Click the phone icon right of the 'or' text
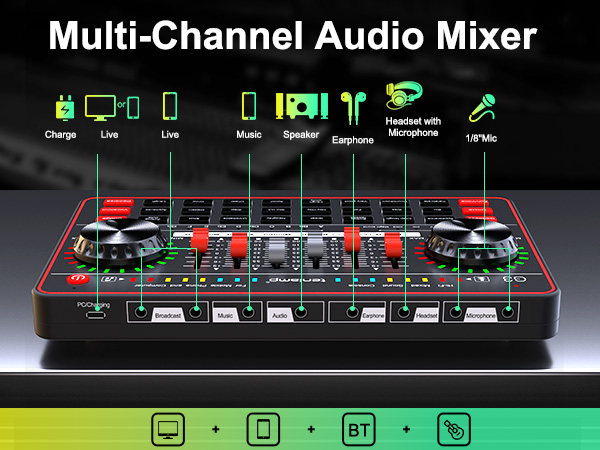The image size is (600, 450). click(133, 108)
